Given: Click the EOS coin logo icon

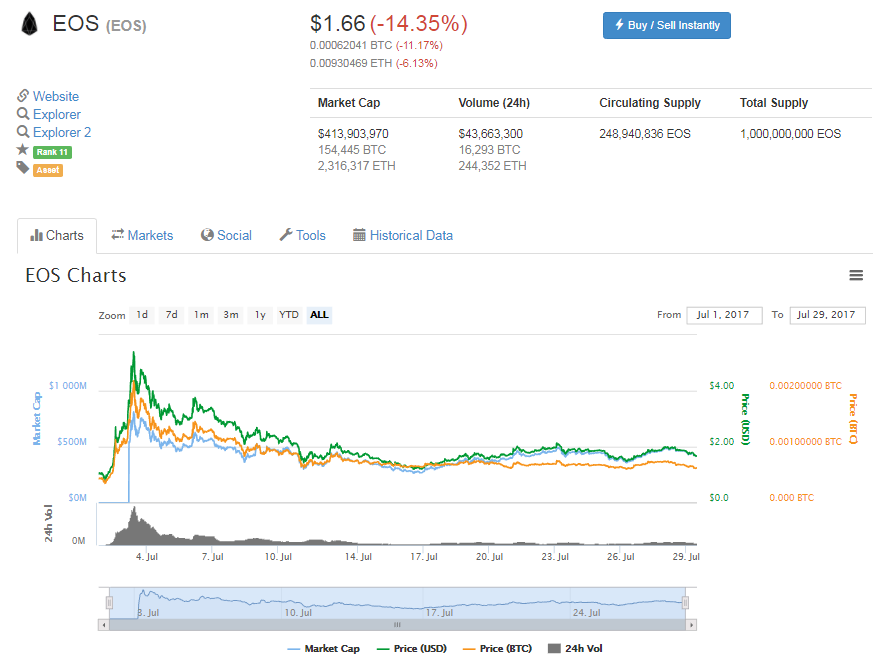Looking at the screenshot, I should pos(29,24).
